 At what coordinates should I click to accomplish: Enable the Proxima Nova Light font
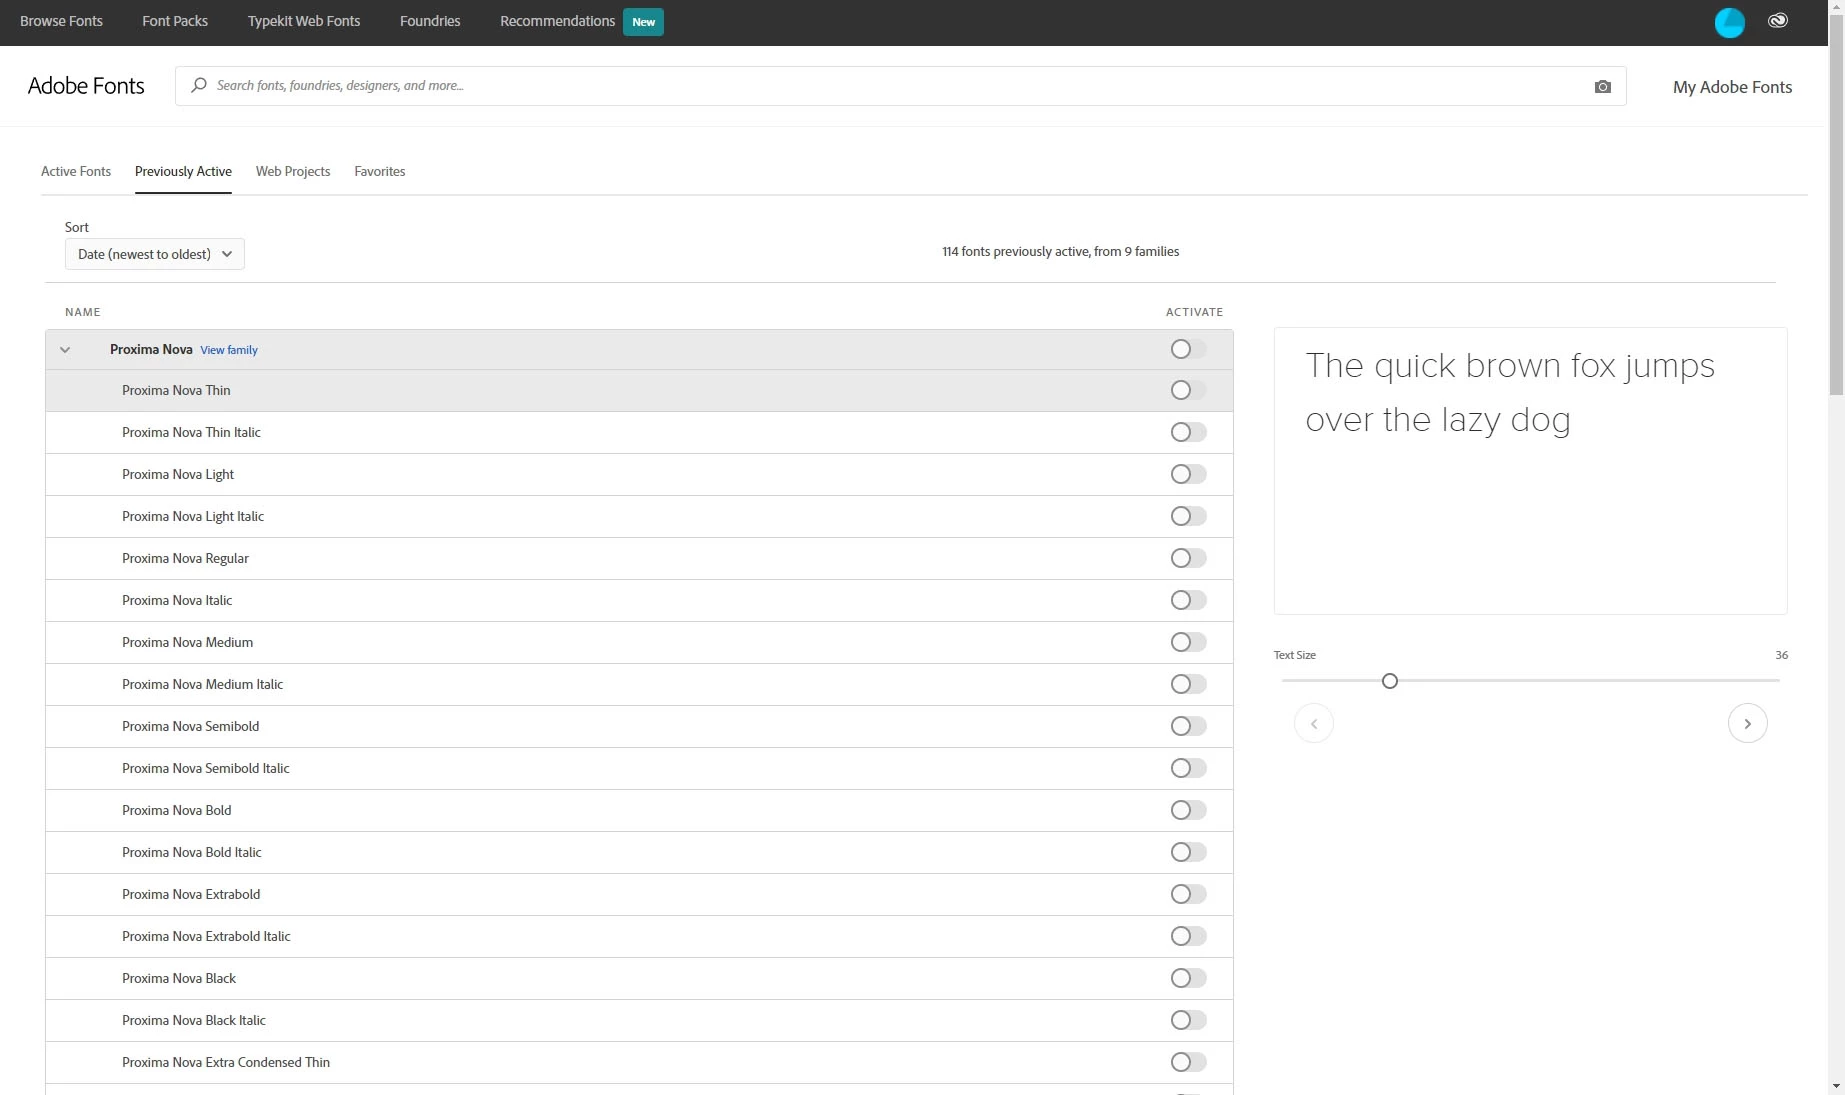(1188, 474)
